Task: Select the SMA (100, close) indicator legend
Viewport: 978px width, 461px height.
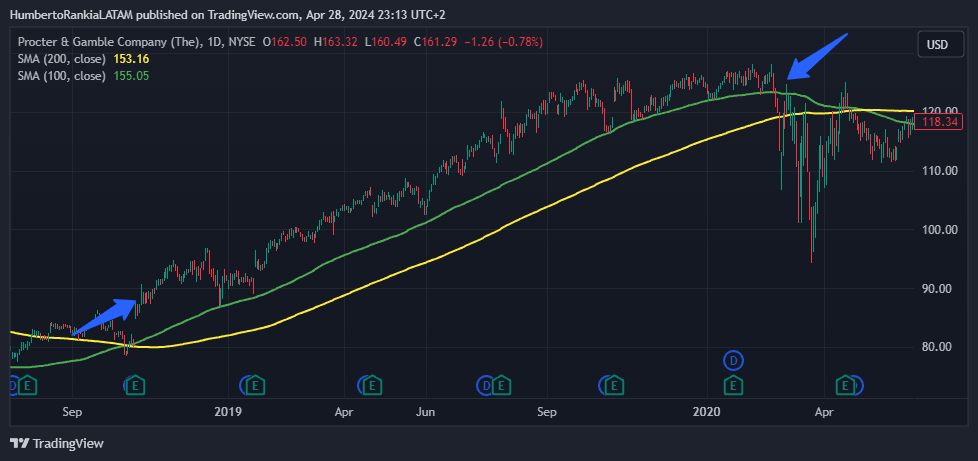Action: coord(62,75)
